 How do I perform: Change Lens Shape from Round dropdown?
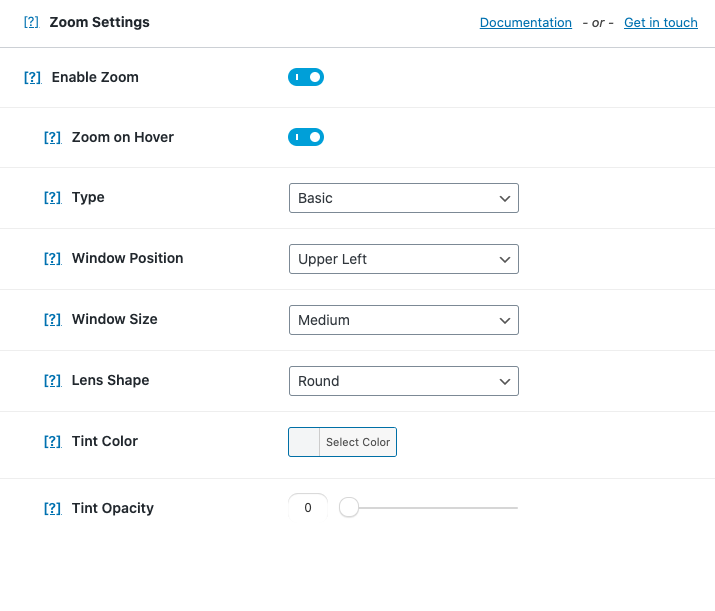[x=403, y=381]
